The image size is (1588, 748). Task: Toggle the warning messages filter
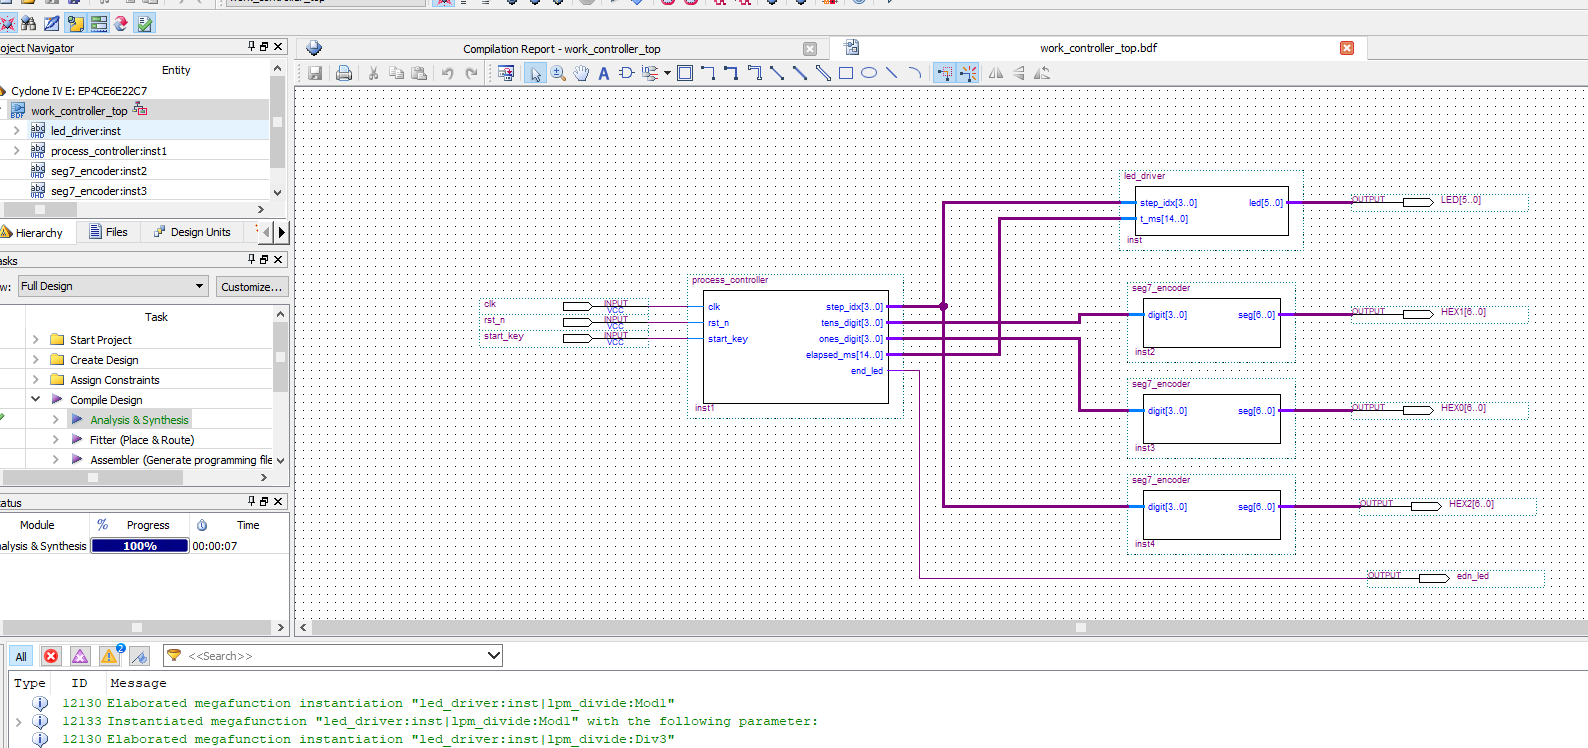(x=110, y=656)
